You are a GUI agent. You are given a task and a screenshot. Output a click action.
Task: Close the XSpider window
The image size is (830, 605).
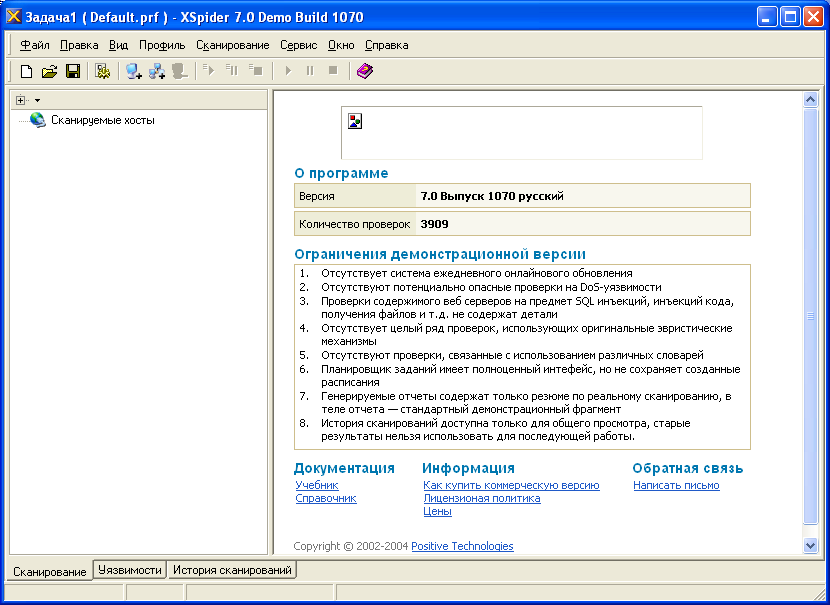point(813,16)
